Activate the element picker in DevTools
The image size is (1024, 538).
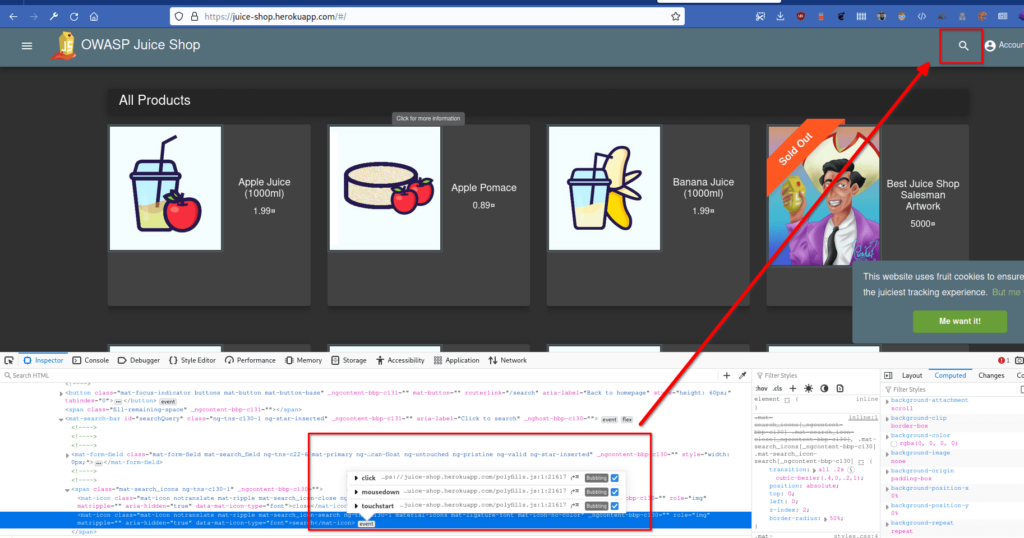pyautogui.click(x=9, y=360)
